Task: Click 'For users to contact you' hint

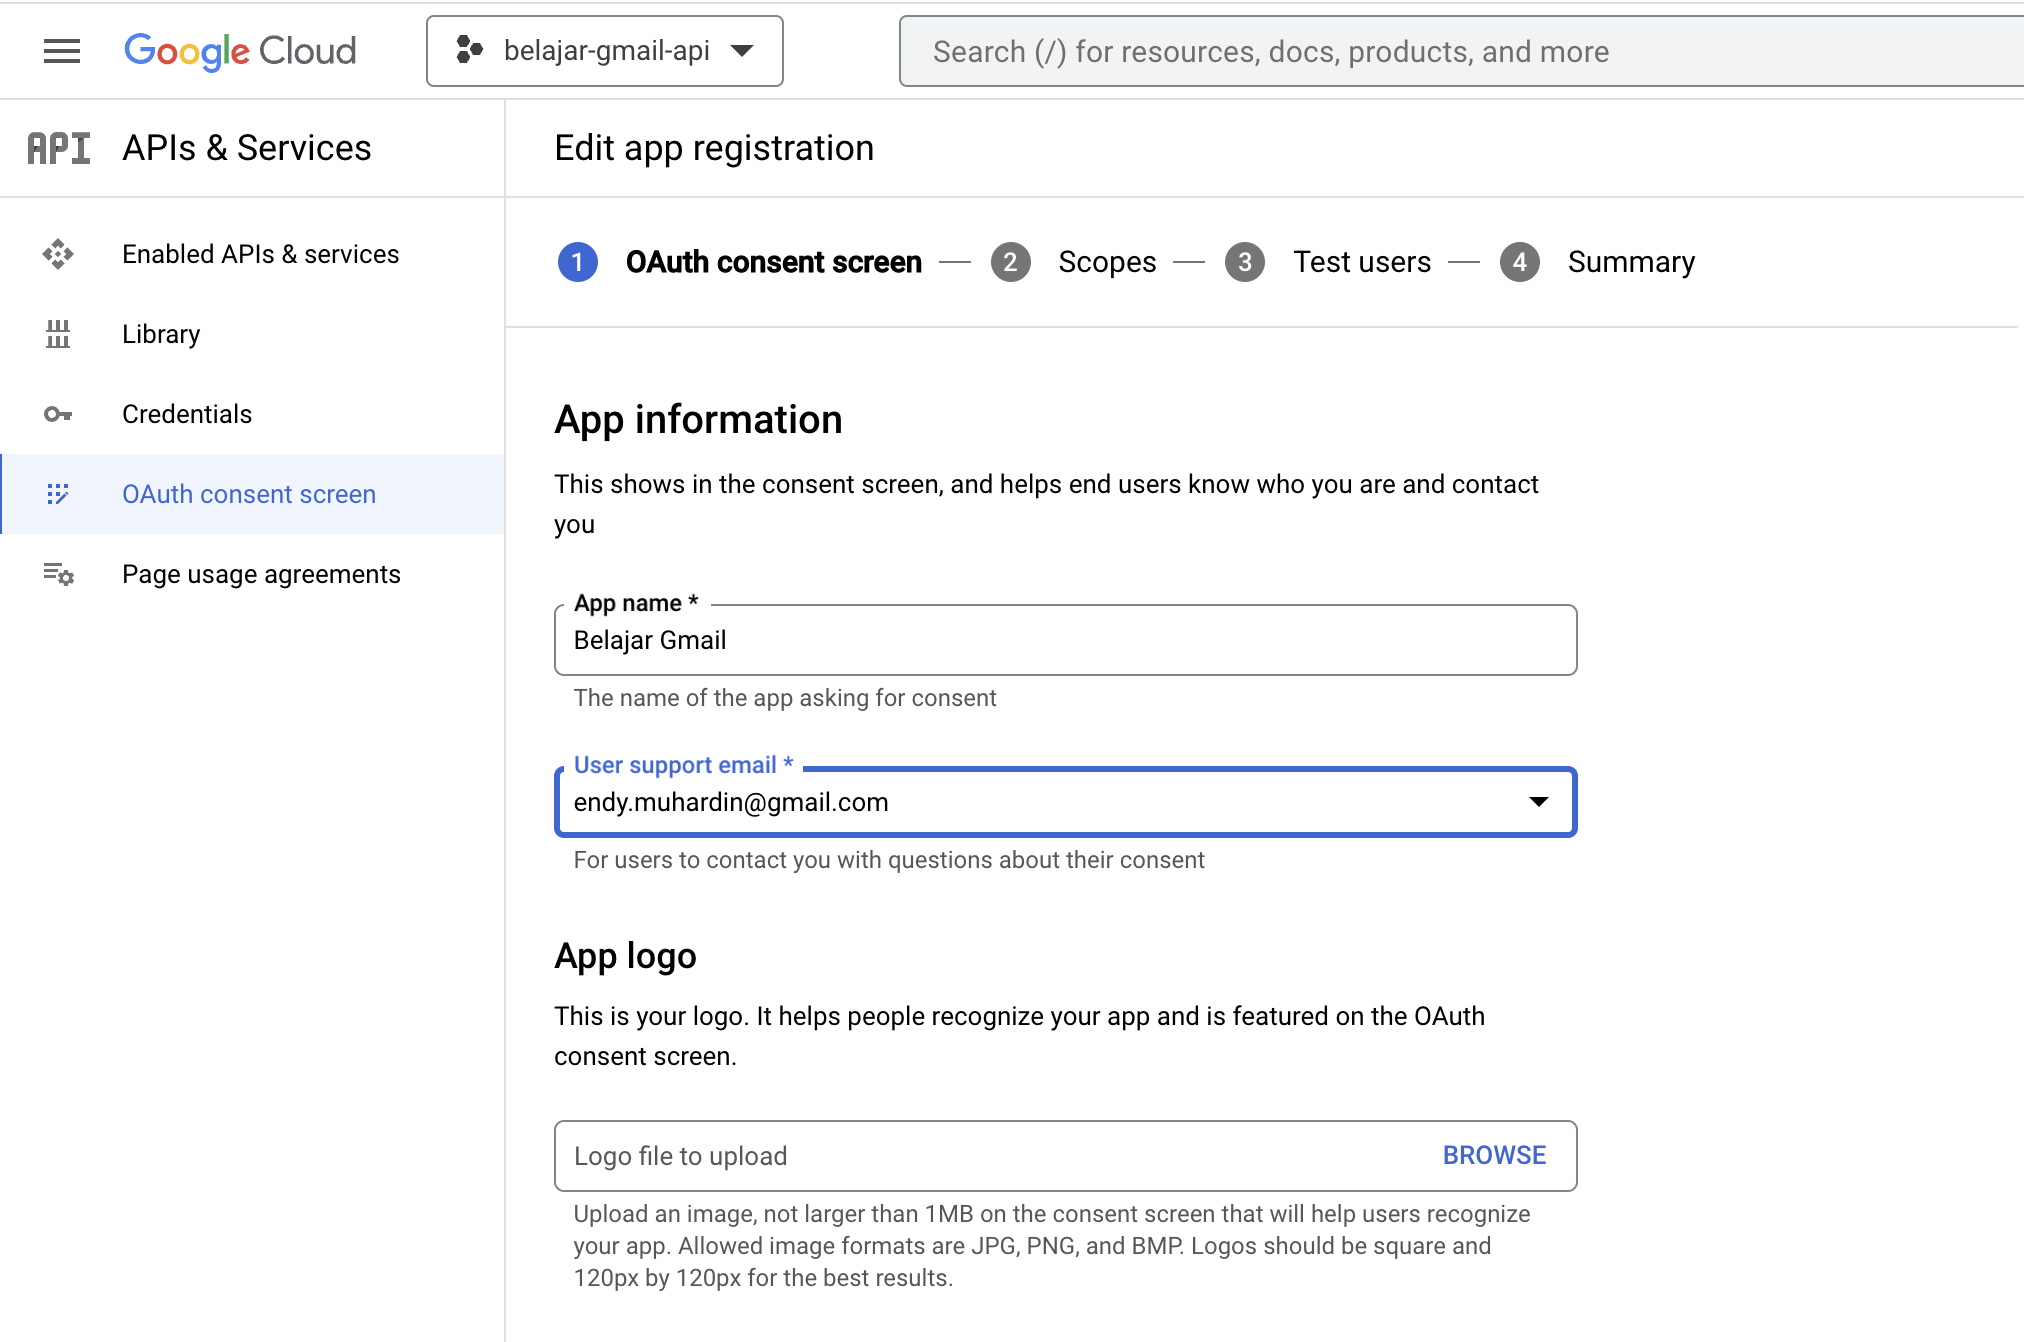Action: [x=889, y=860]
